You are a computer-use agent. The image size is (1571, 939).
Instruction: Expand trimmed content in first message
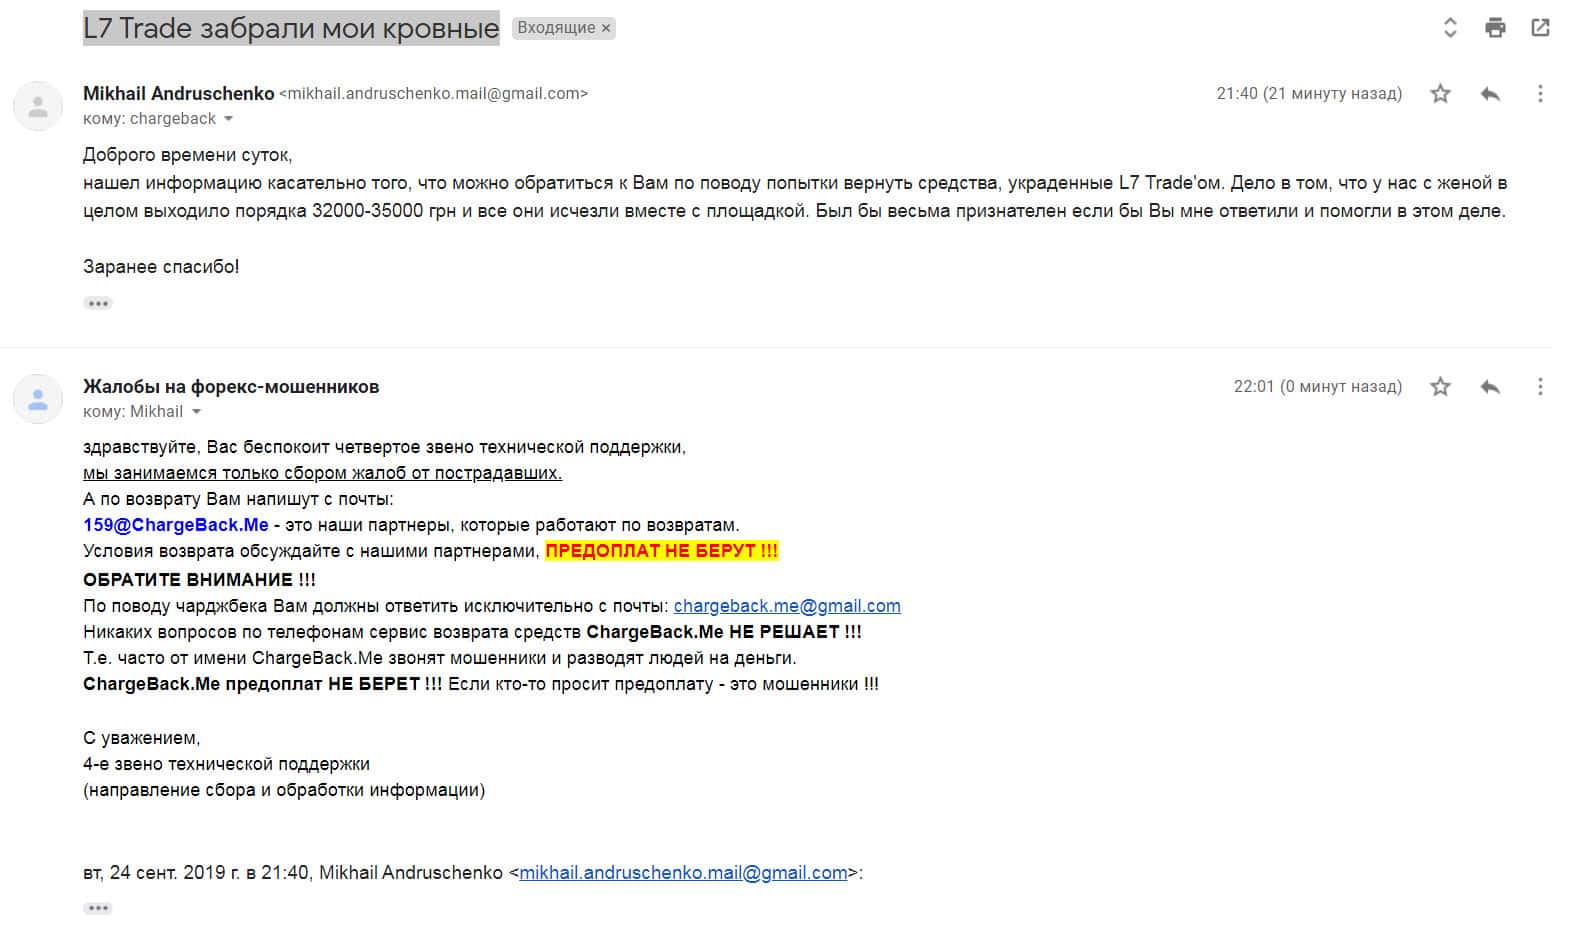pyautogui.click(x=98, y=303)
